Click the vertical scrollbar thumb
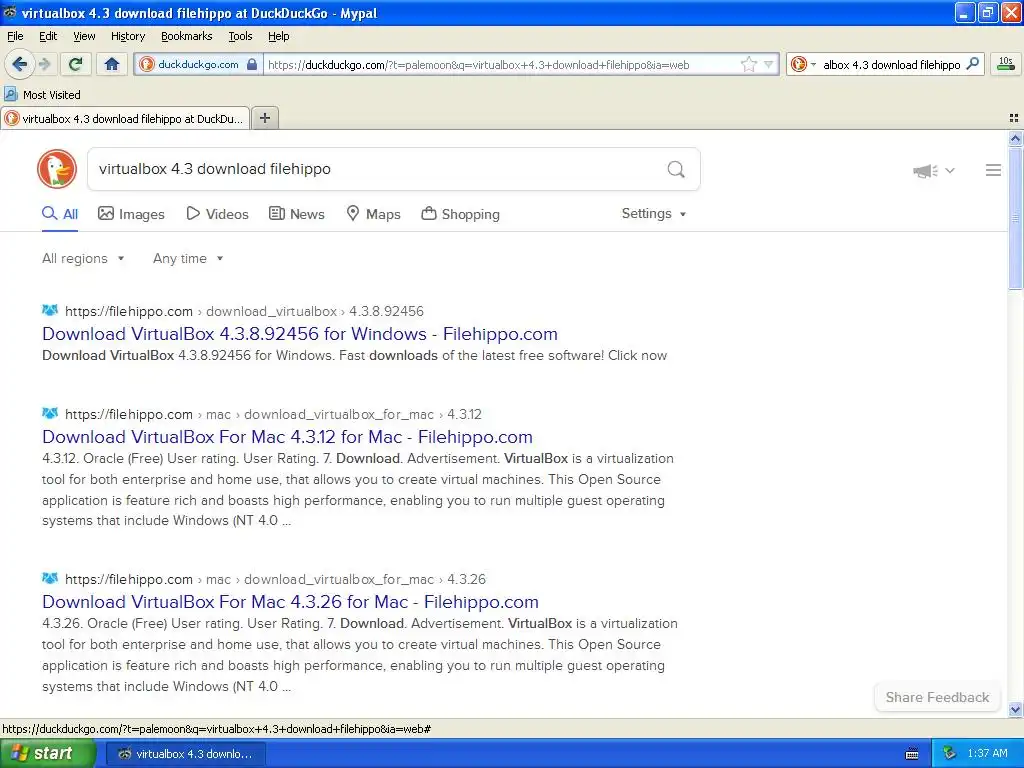This screenshot has width=1024, height=768. 1015,217
